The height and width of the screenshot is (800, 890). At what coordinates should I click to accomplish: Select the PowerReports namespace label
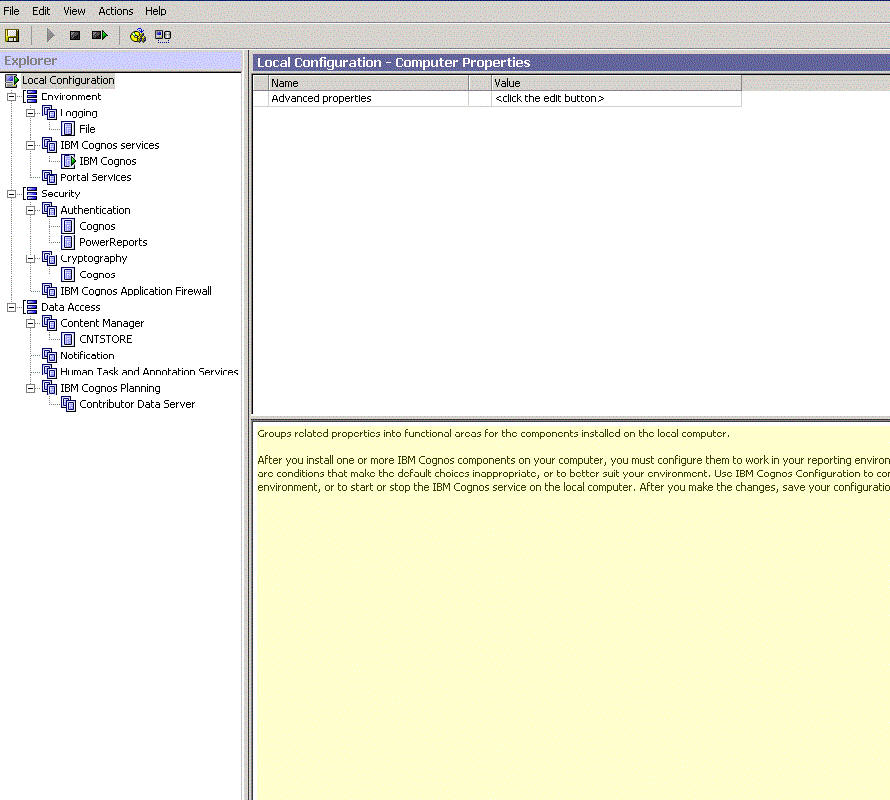(x=113, y=242)
